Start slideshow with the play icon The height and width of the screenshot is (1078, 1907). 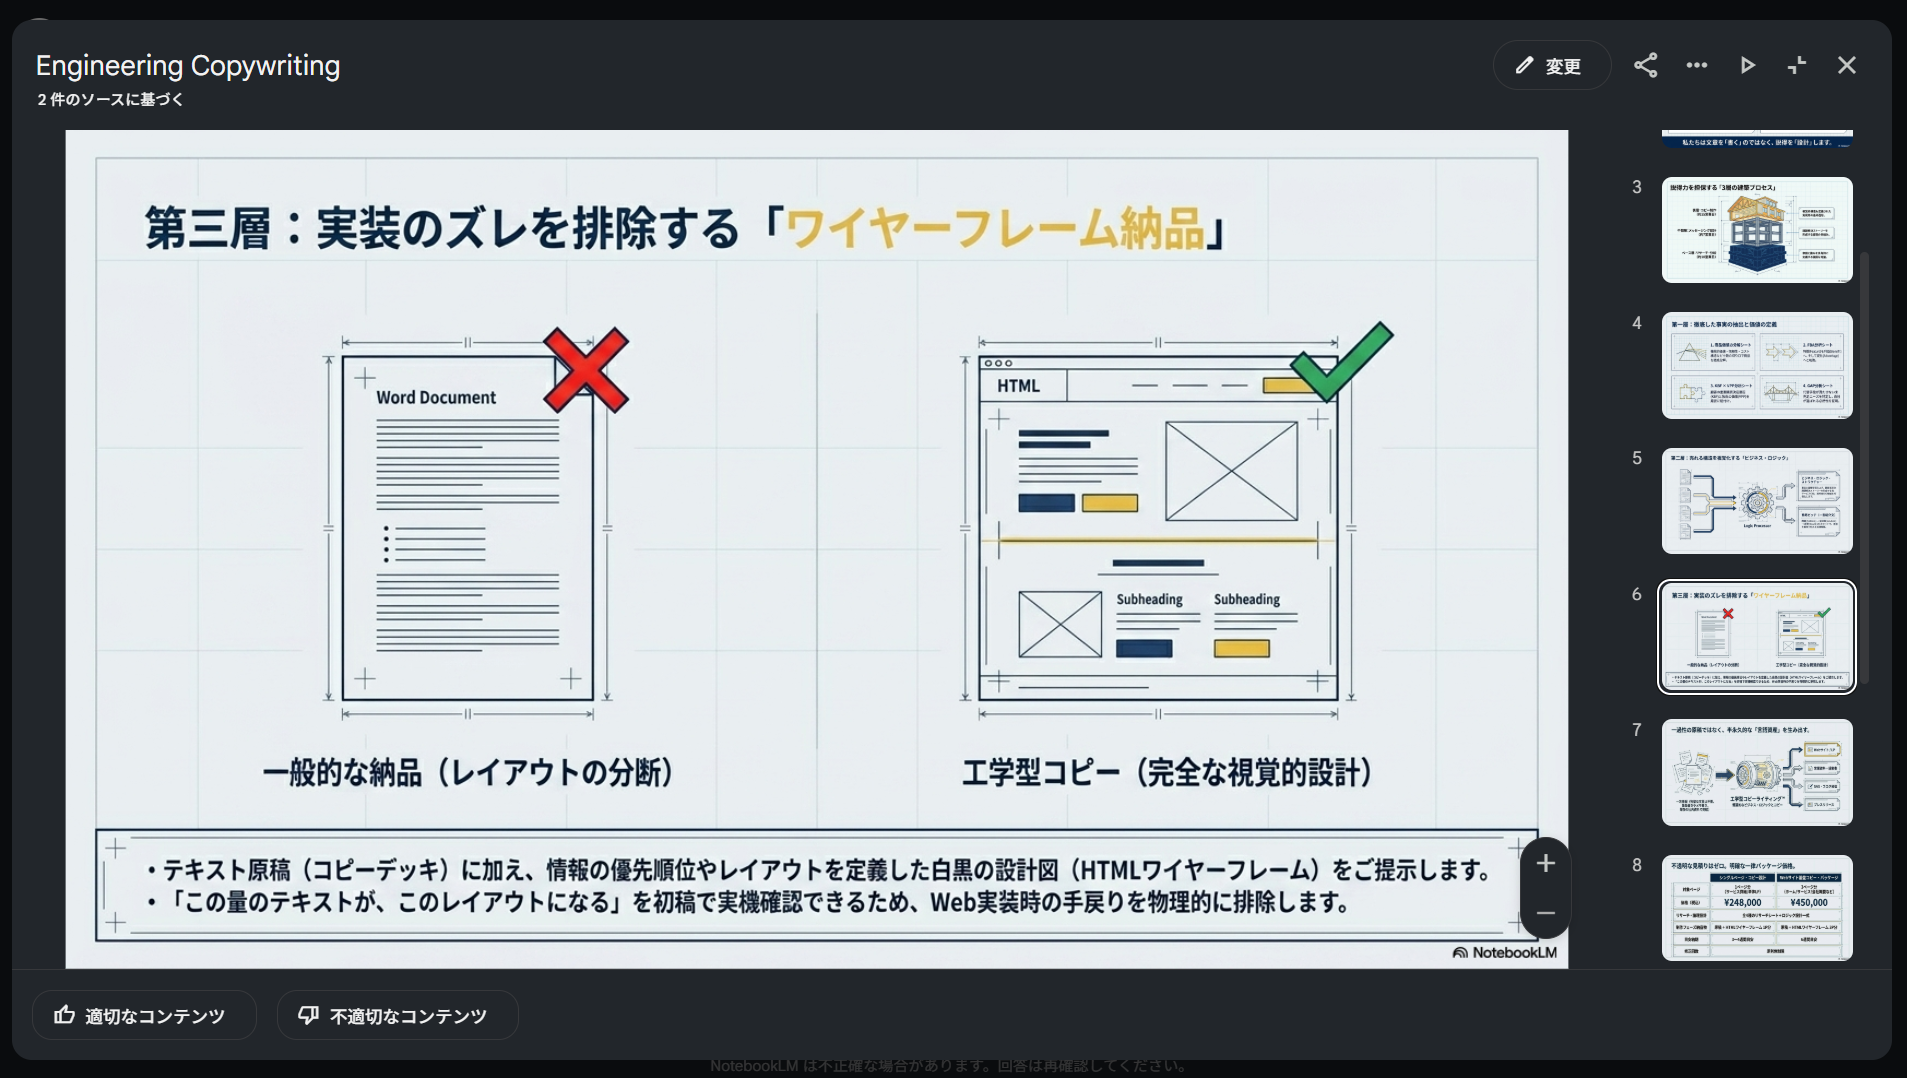pos(1747,66)
